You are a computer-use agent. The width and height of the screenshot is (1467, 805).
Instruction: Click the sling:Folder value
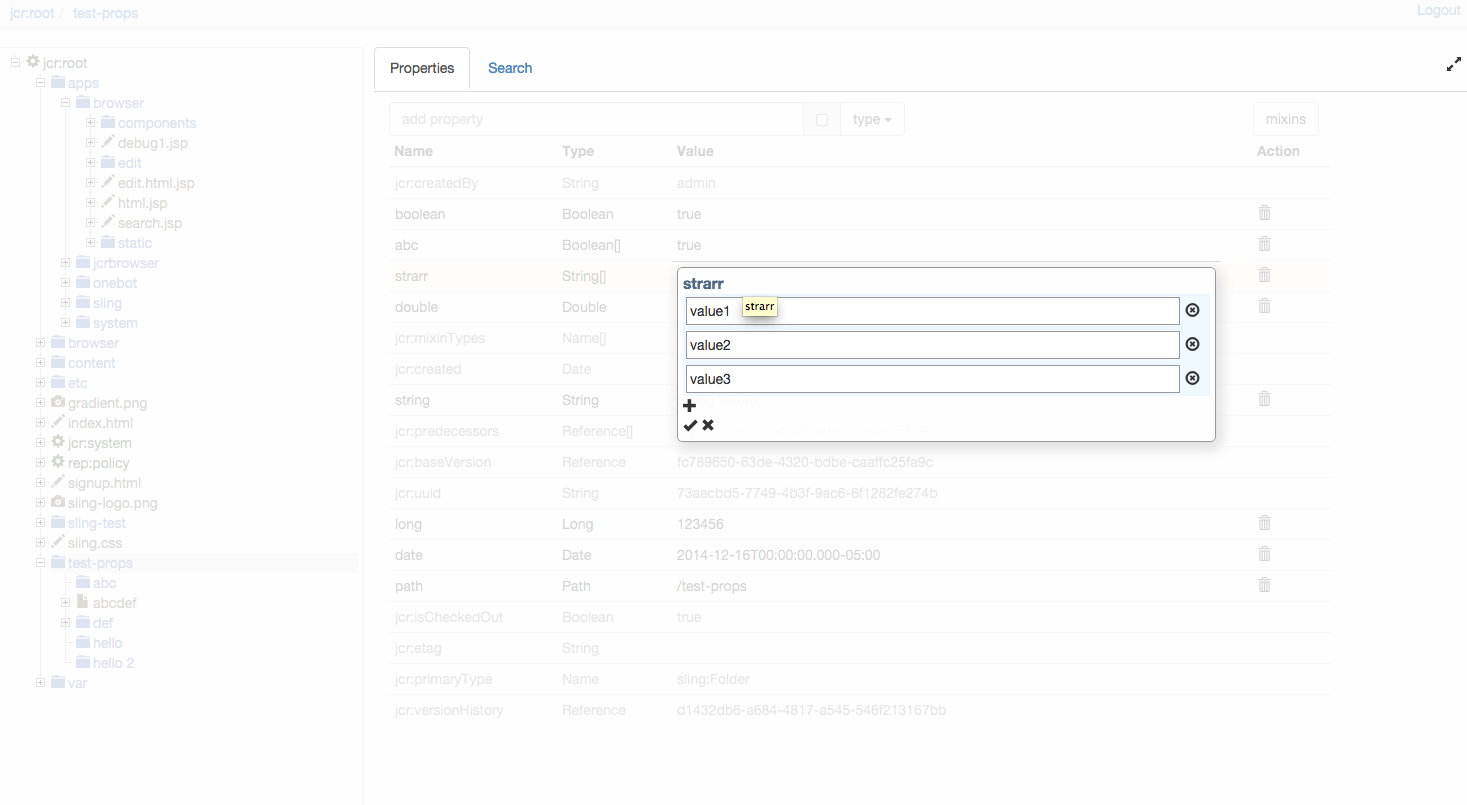(x=713, y=679)
